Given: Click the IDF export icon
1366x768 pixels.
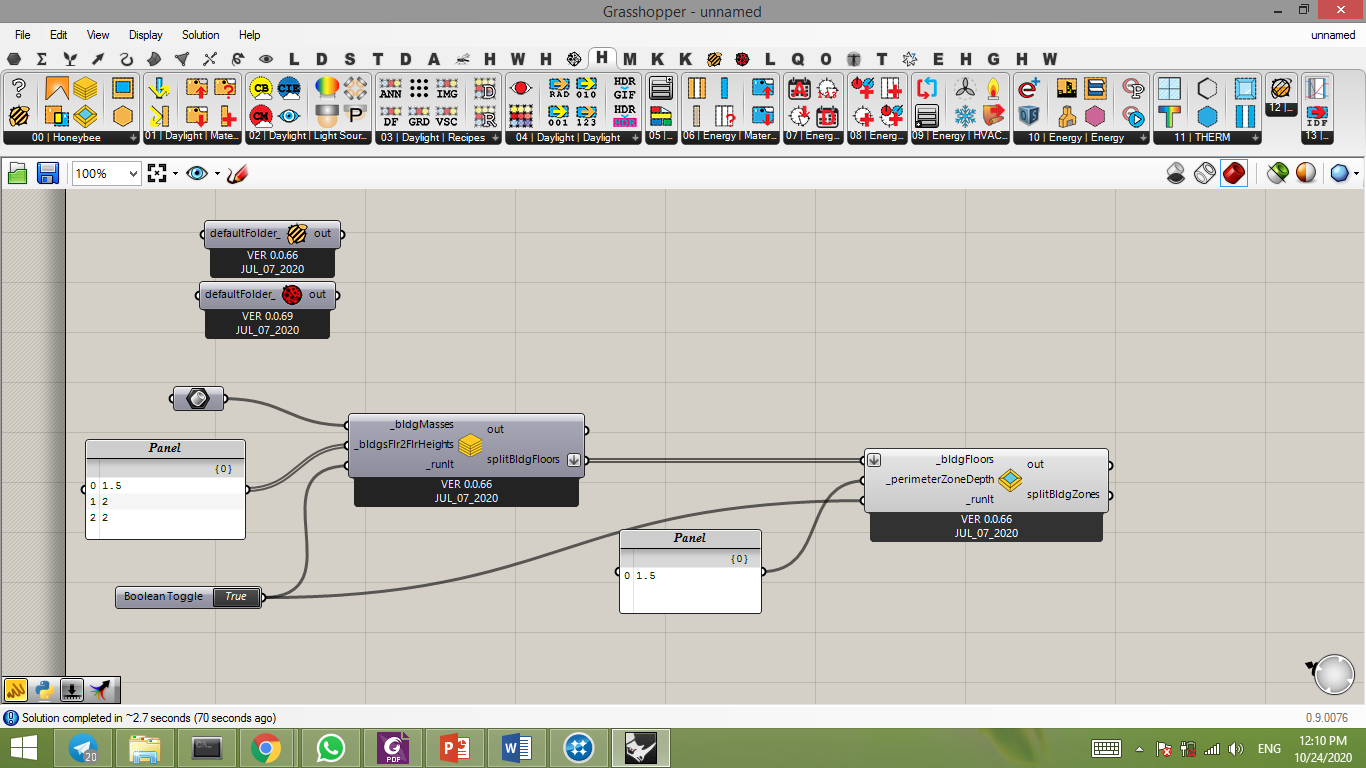Looking at the screenshot, I should pos(1317,115).
